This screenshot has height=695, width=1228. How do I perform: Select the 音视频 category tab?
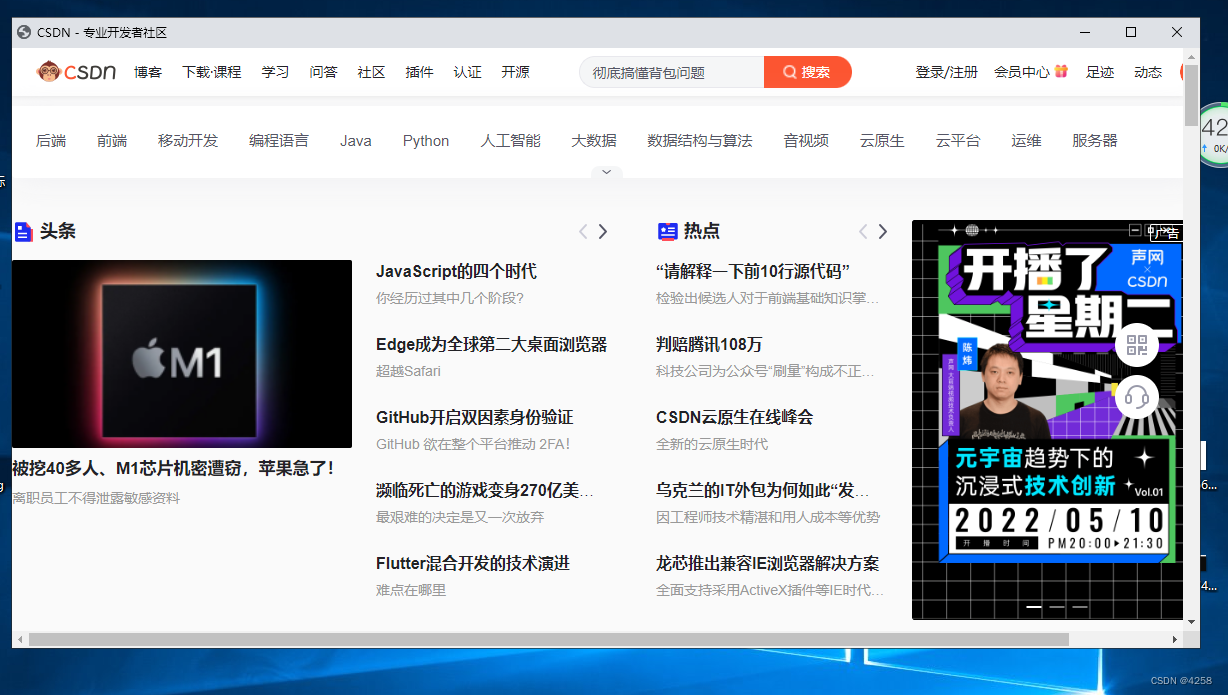tap(806, 141)
